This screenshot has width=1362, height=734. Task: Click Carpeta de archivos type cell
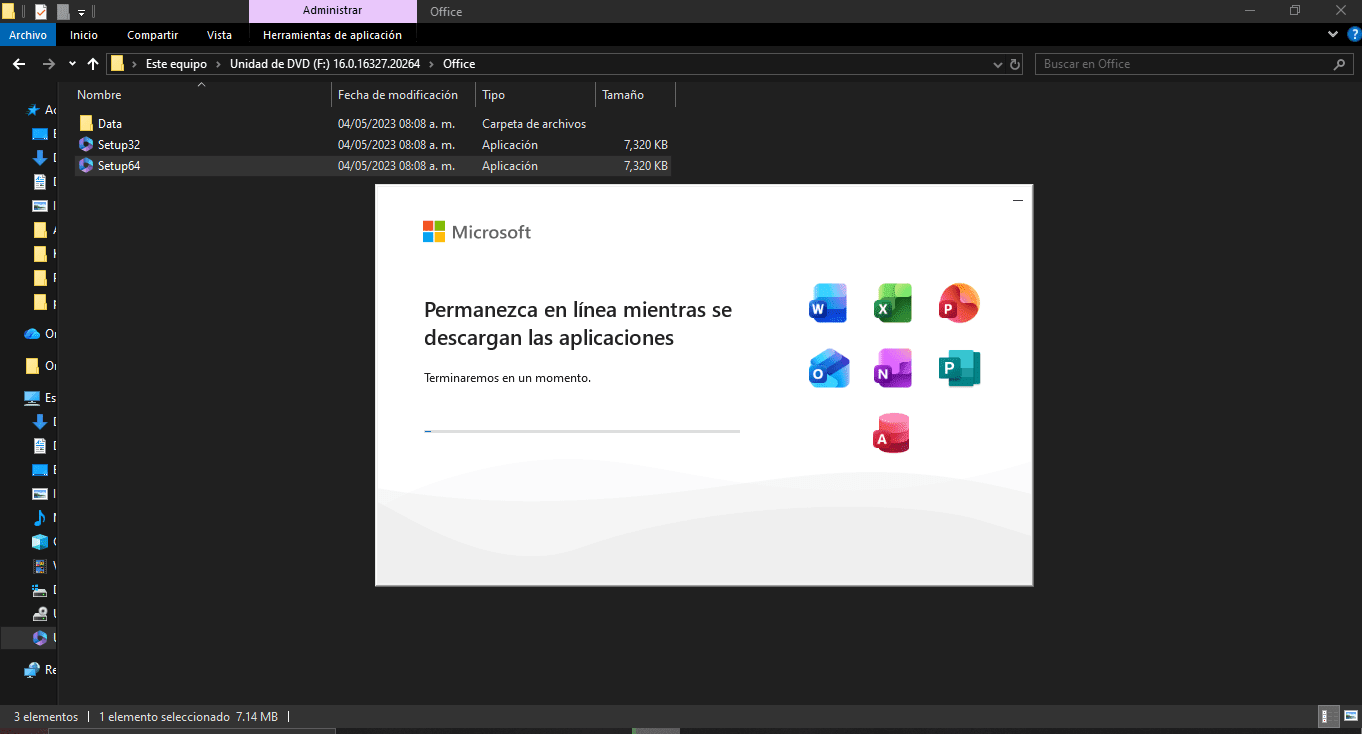tap(534, 124)
